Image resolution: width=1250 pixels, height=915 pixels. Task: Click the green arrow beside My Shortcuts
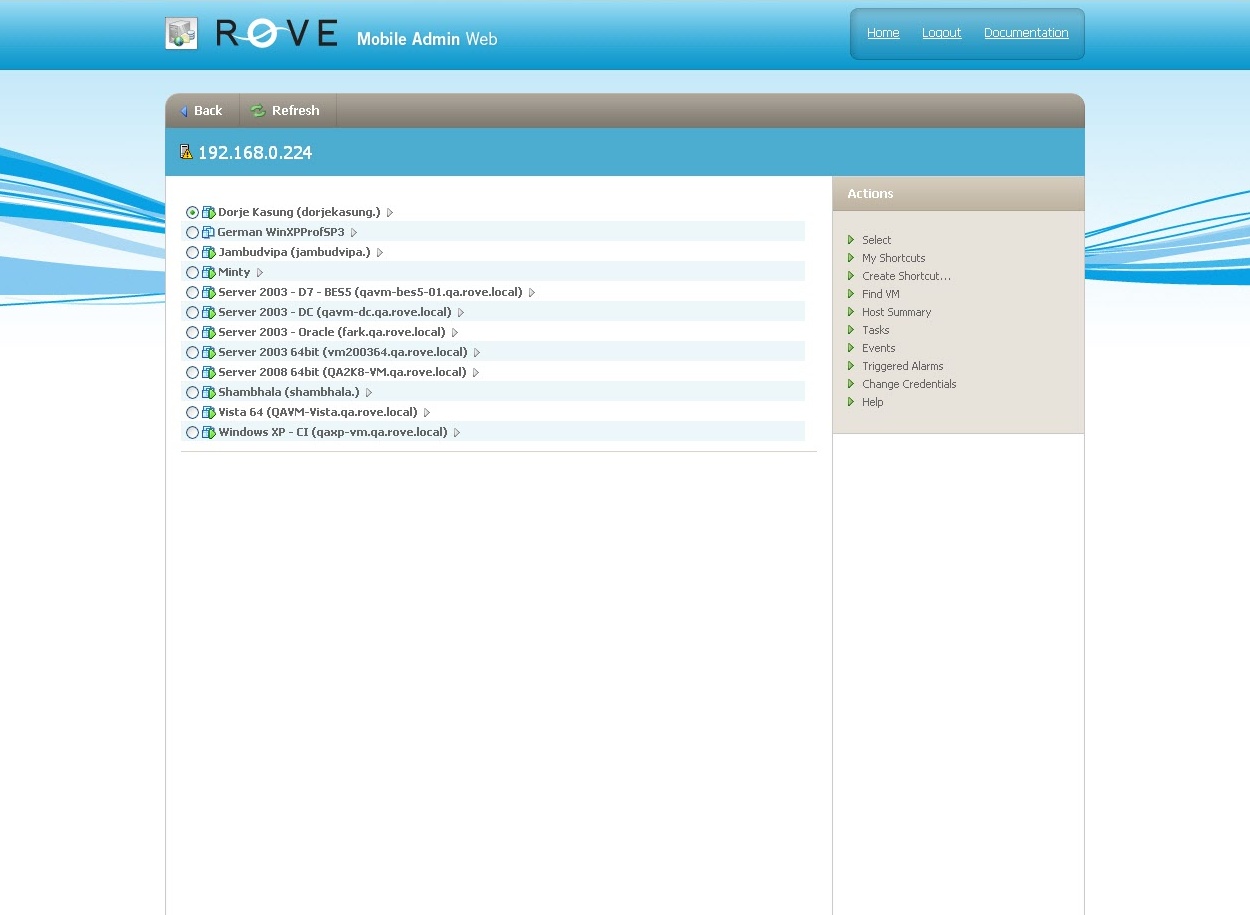851,258
